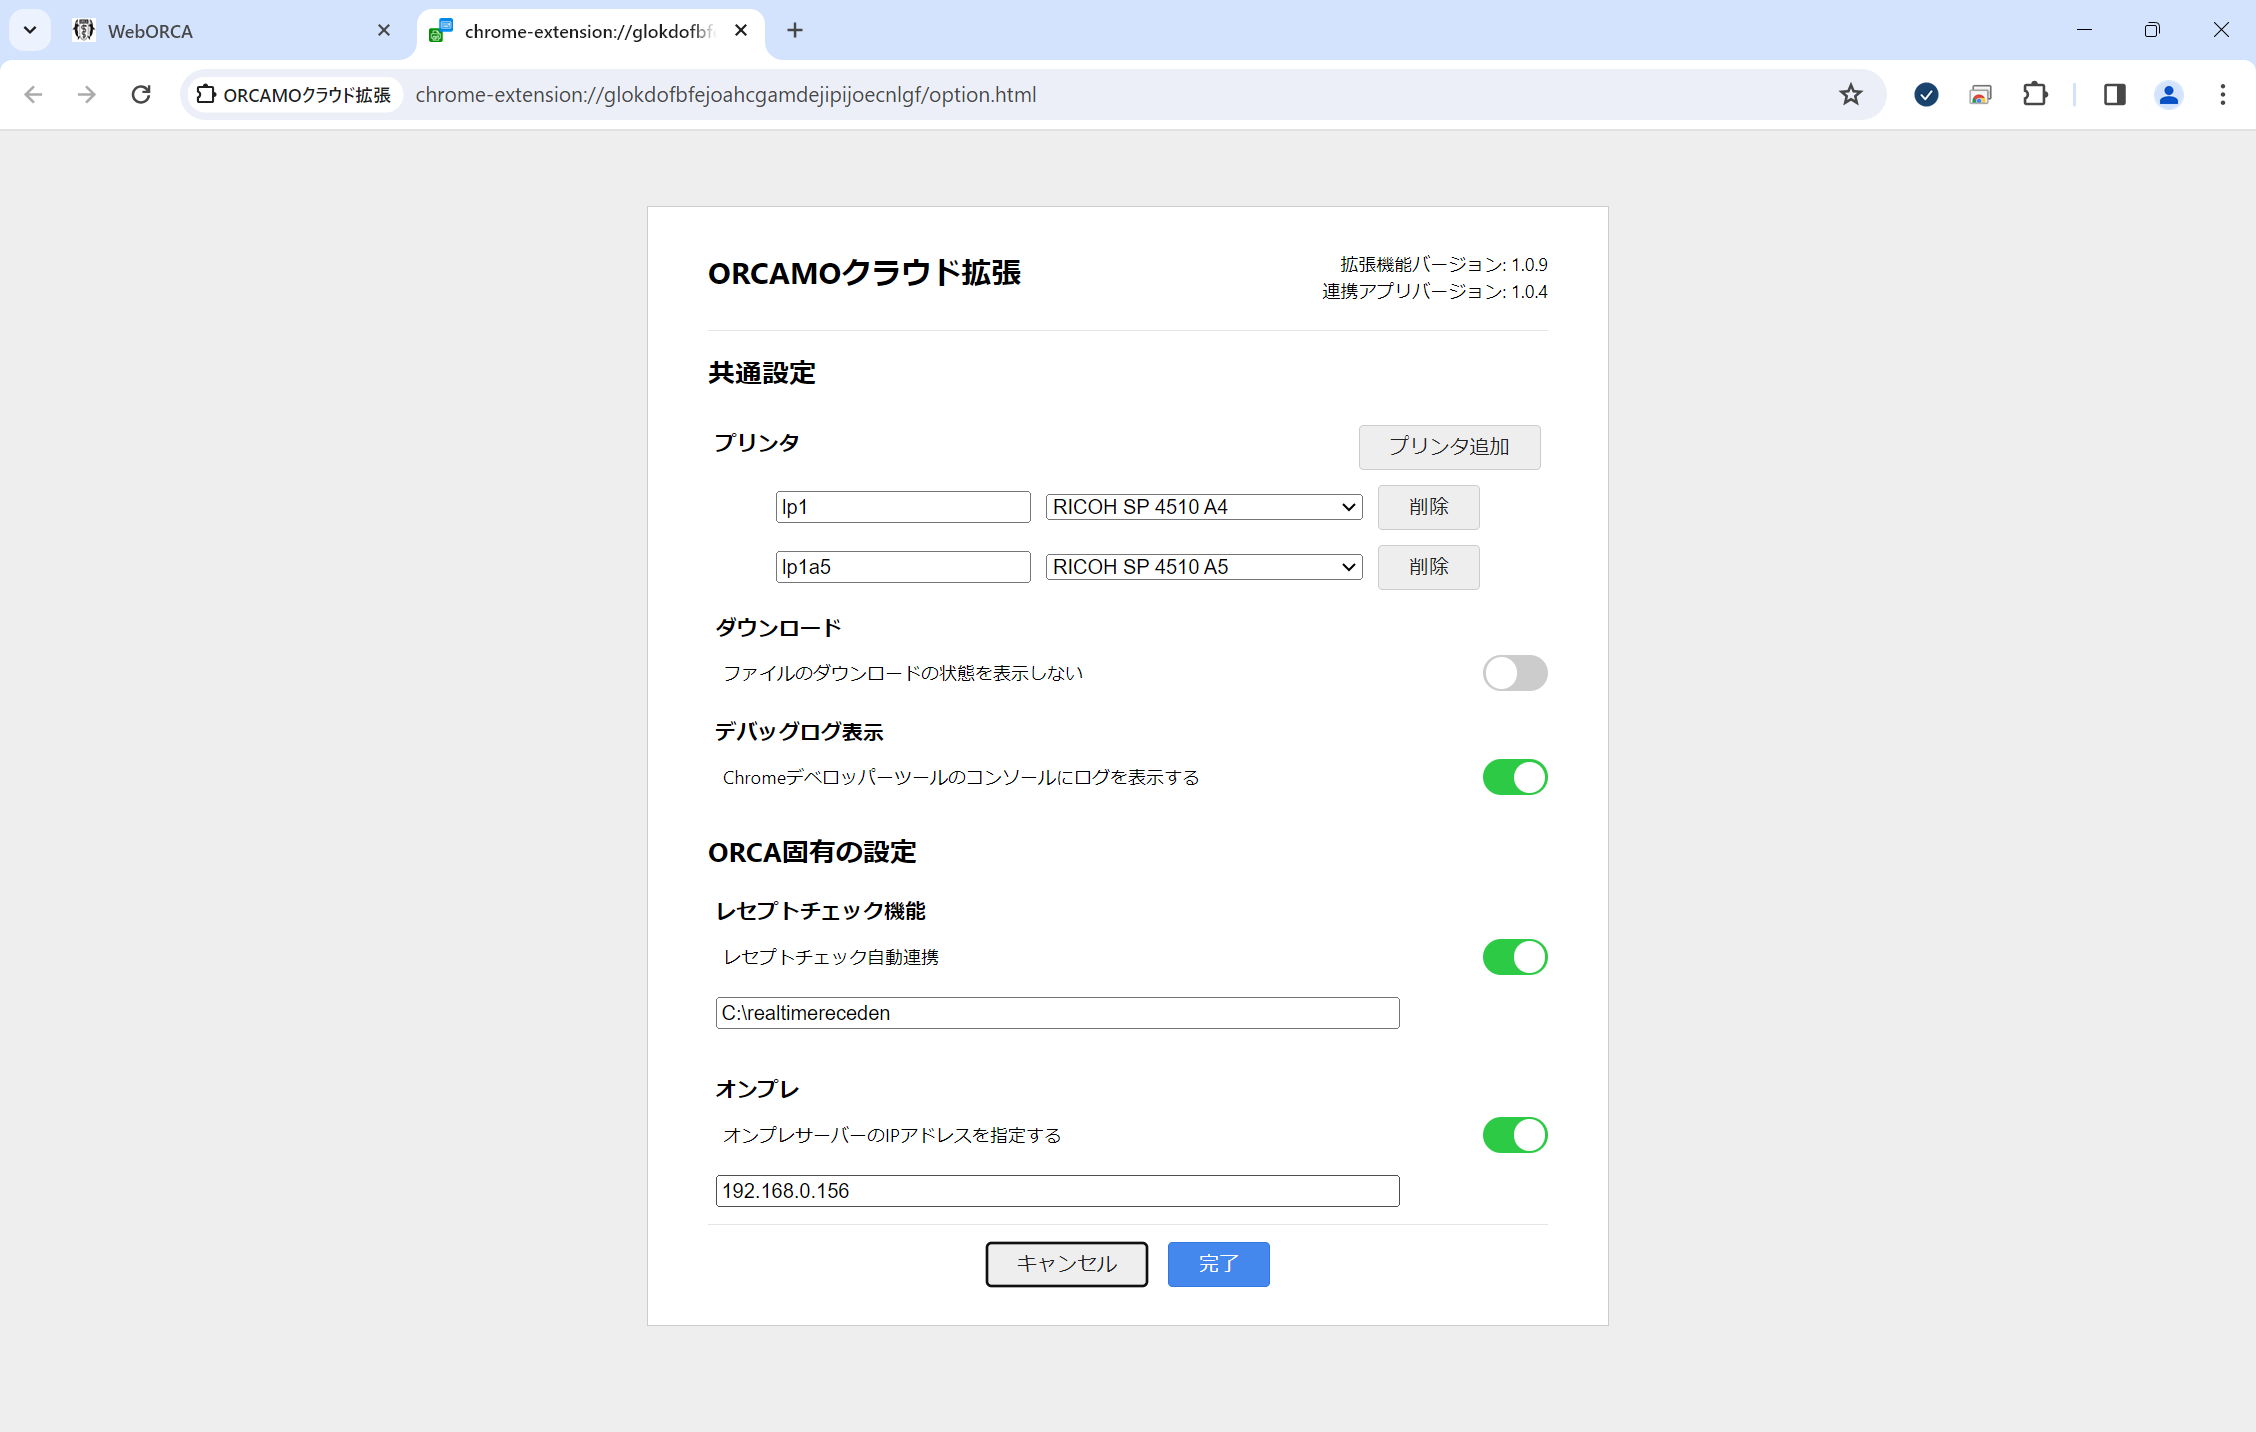Screen dimensions: 2256x1432
Task: Toggle the browser side panel icon
Action: pyautogui.click(x=2114, y=94)
